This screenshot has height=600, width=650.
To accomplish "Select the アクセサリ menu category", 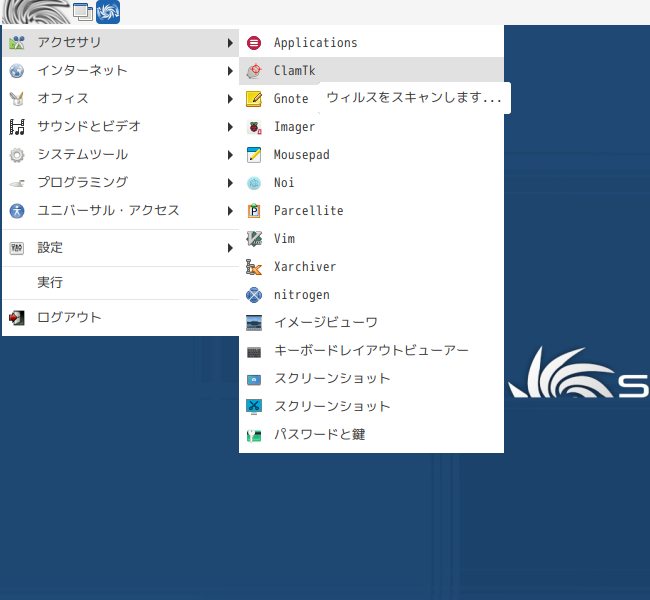I will click(120, 43).
